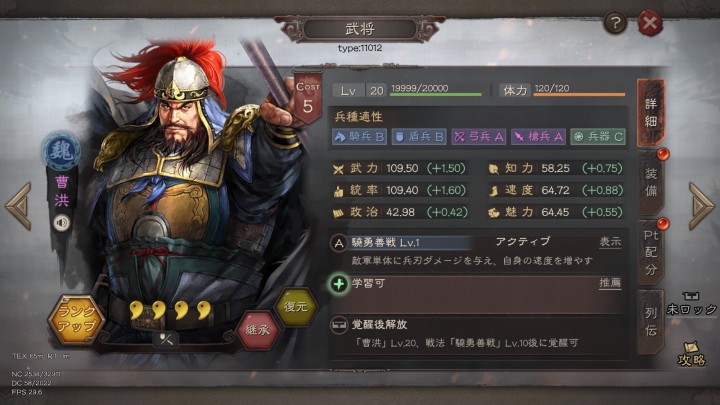The image size is (720, 405).
Task: Open 推薦 recommended skills link
Action: [x=610, y=283]
